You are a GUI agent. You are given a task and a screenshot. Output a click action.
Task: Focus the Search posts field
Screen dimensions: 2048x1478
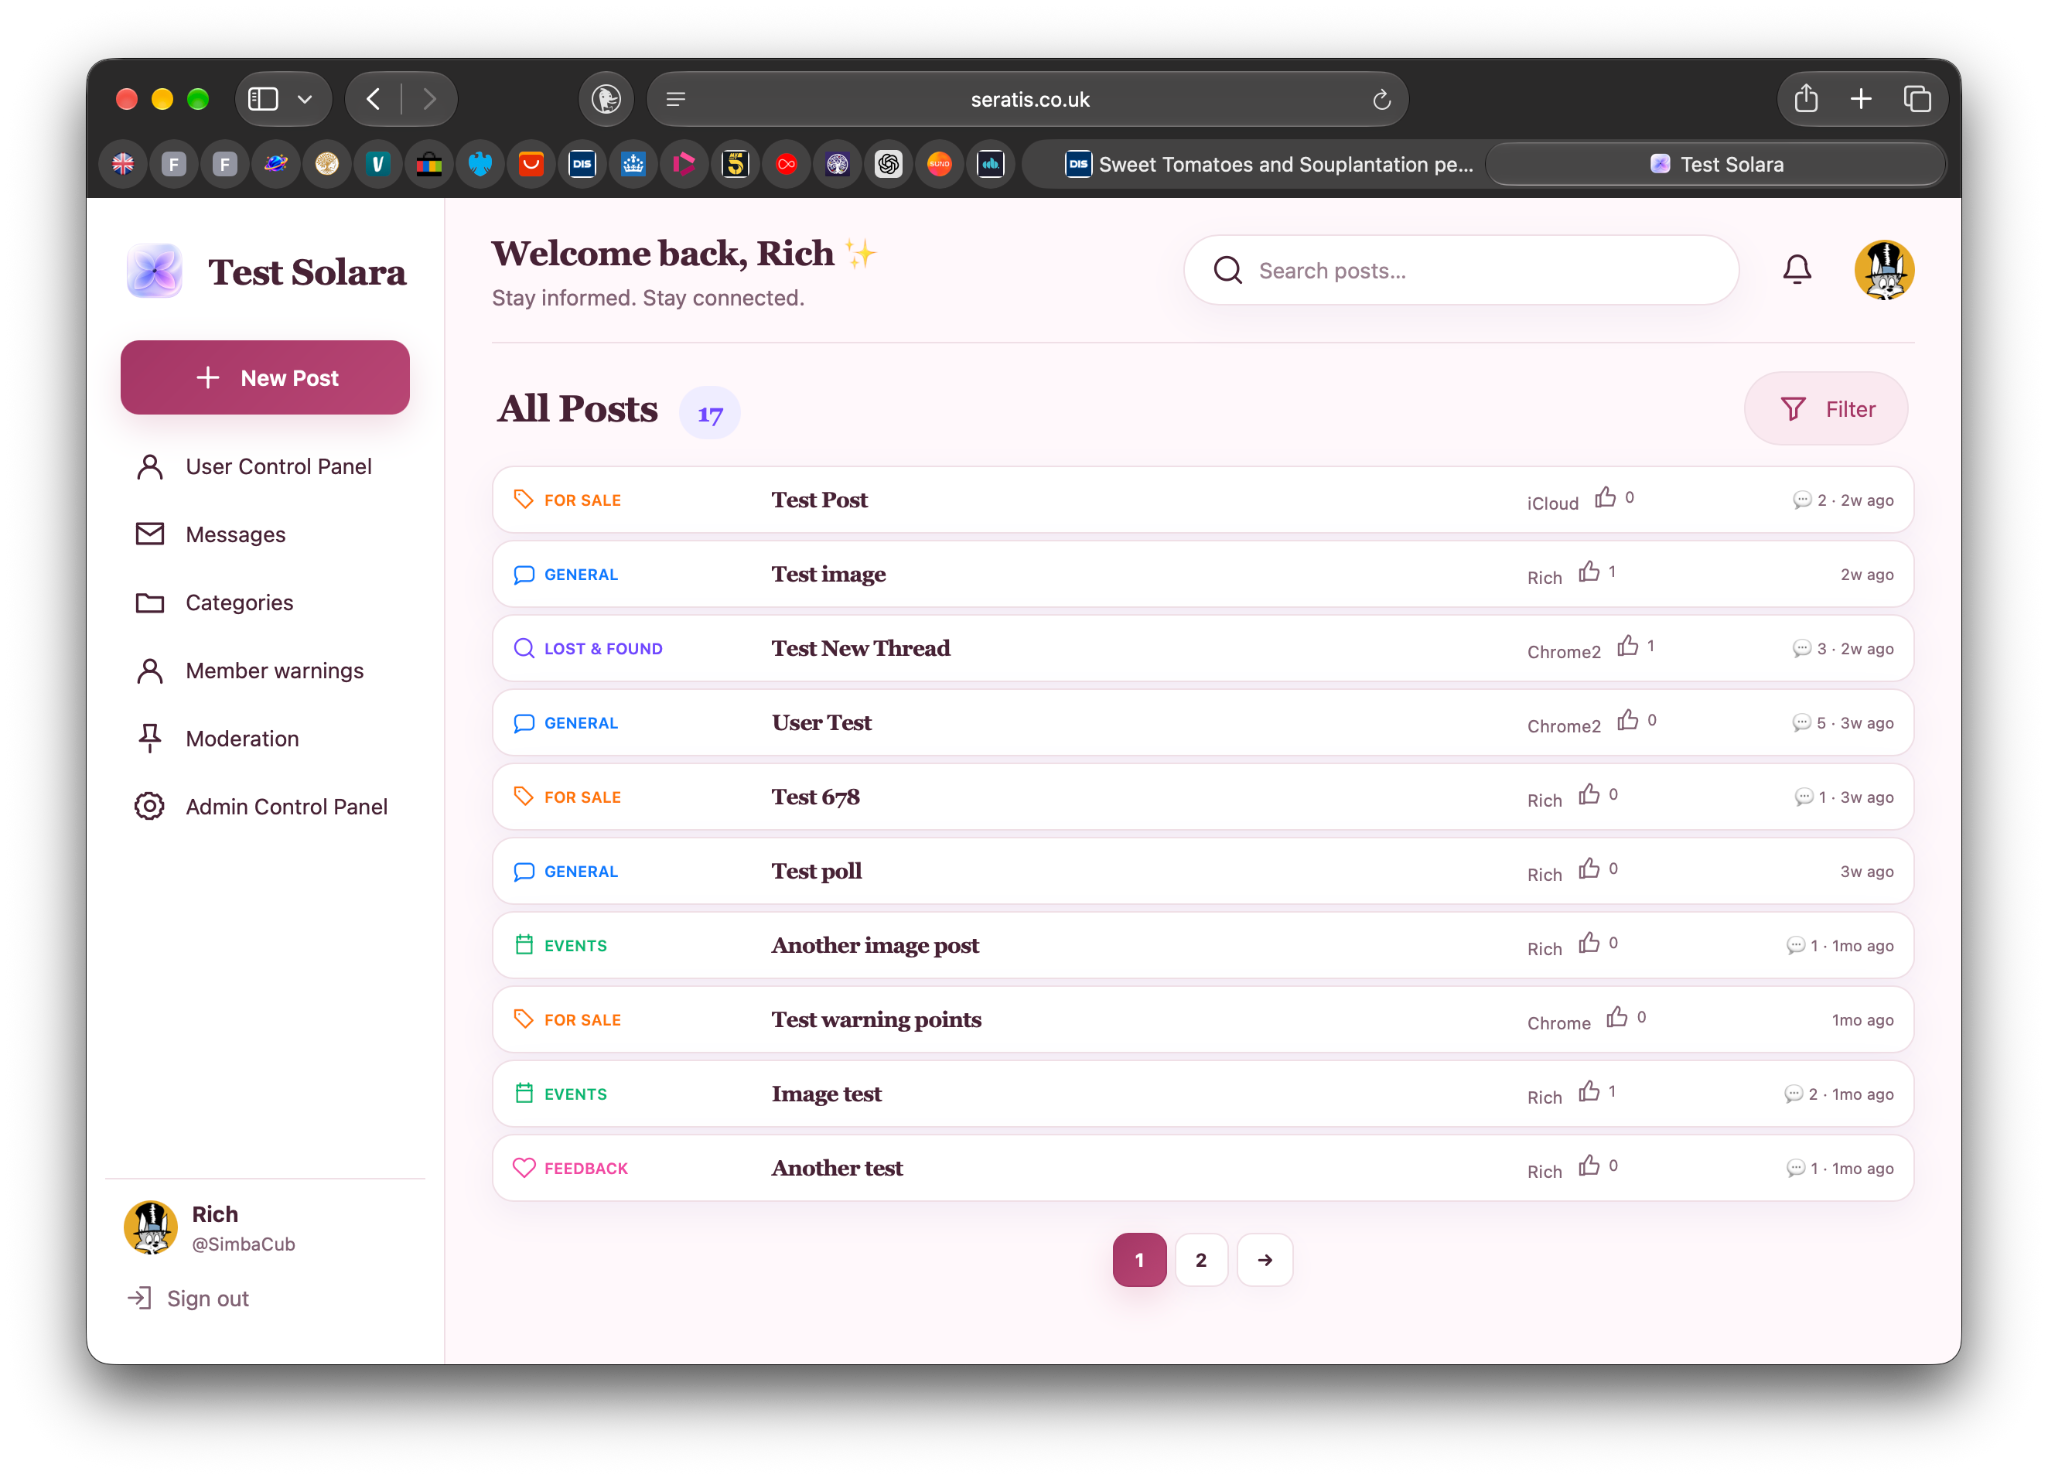(x=1461, y=270)
